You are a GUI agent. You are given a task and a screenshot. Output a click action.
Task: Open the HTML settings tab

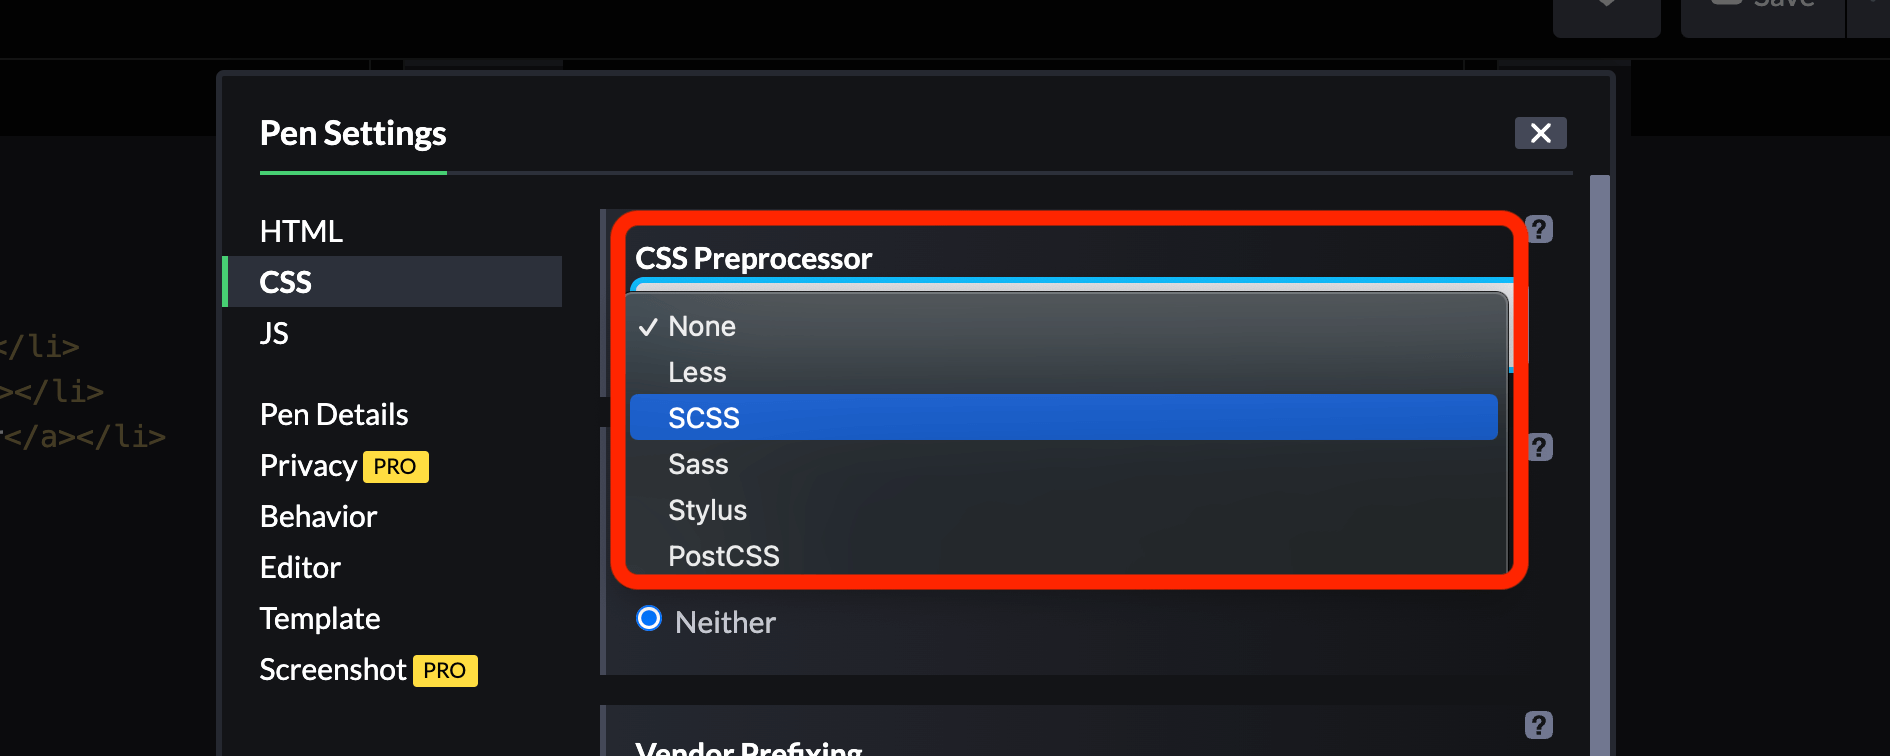[301, 231]
